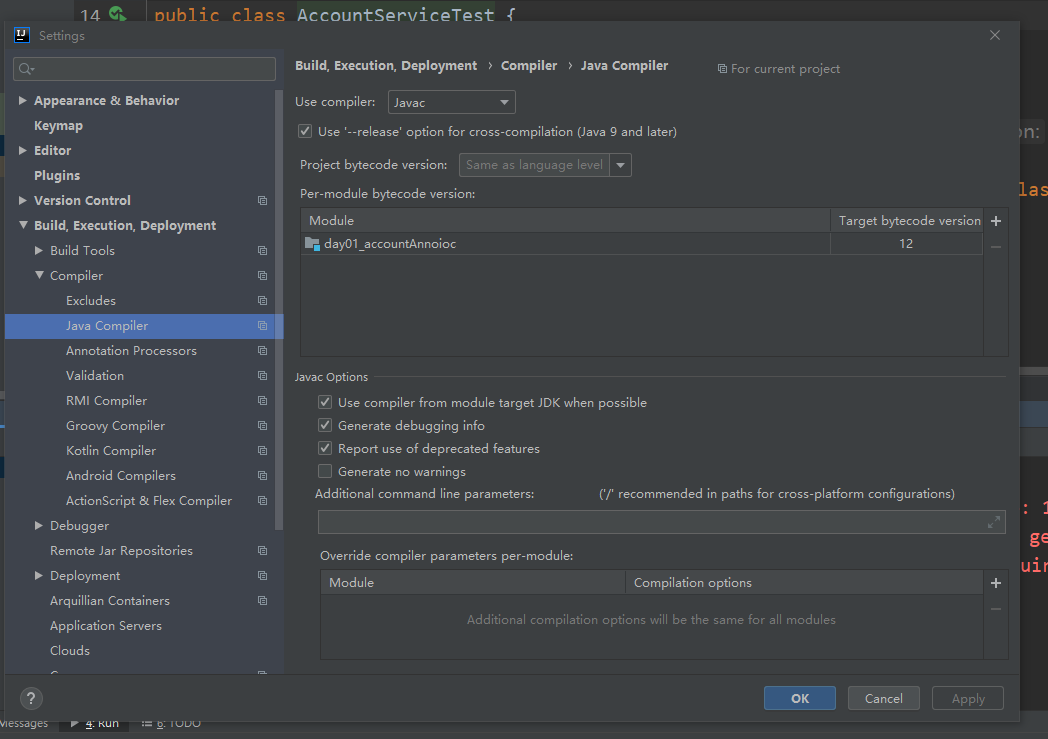Screen dimensions: 1048x739
Task: Select Application Servers settings page
Action: click(106, 625)
